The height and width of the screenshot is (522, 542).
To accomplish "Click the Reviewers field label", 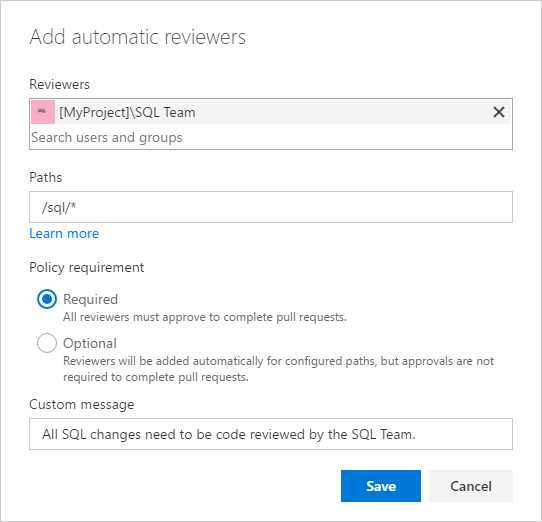I will 59,84.
